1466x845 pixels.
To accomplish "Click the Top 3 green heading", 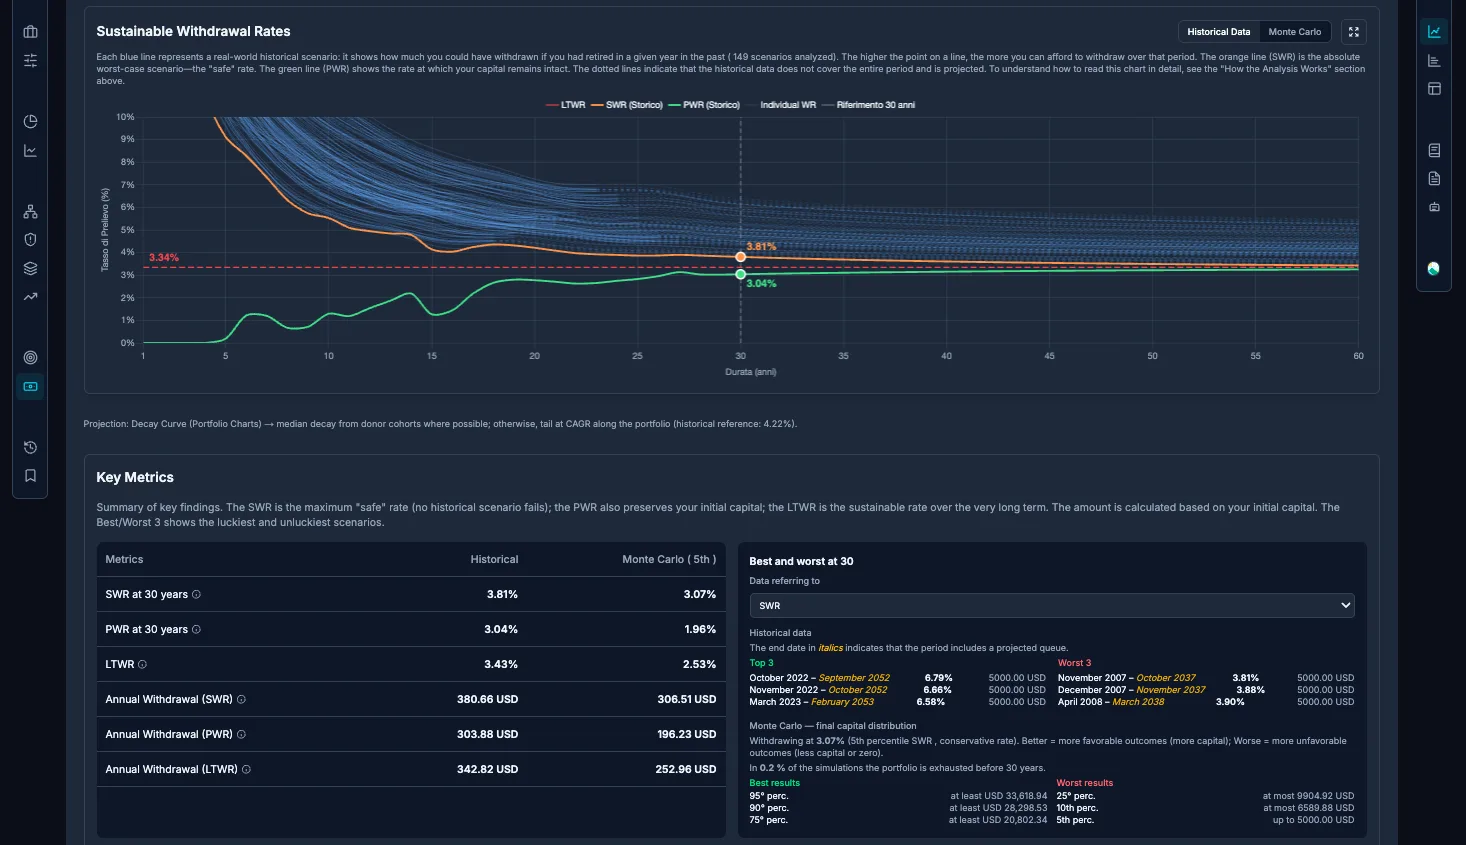I will pos(762,663).
